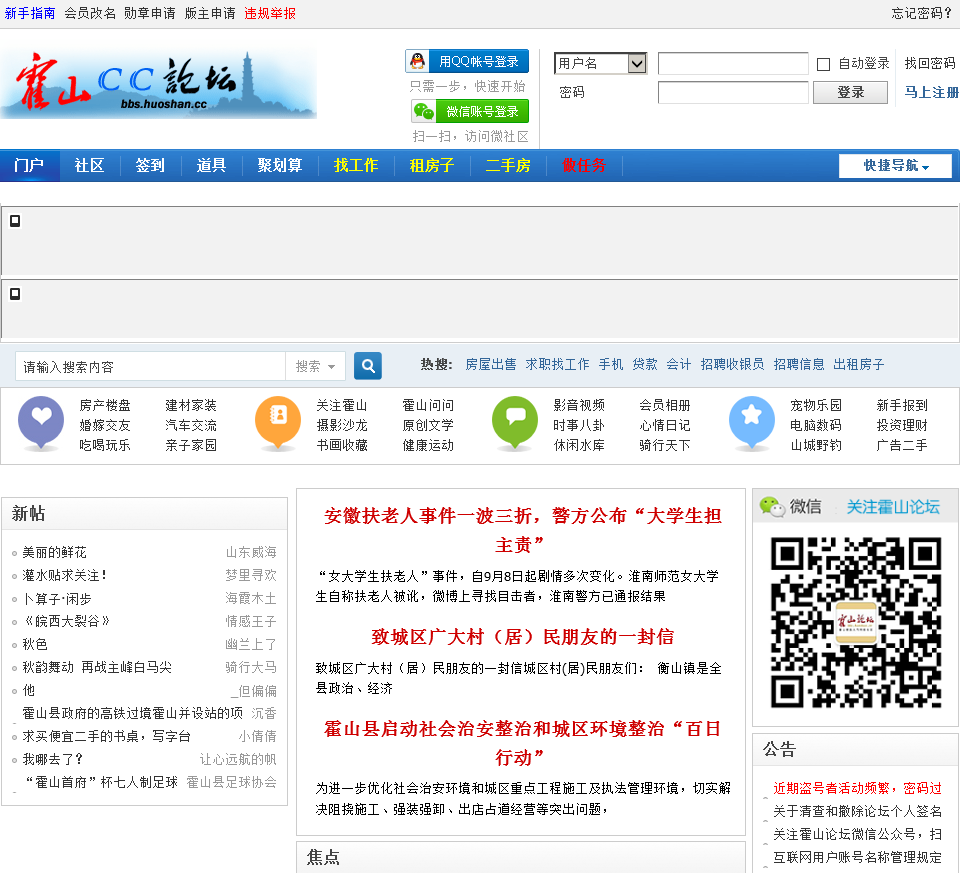Open the 做任务 navigation tab
Viewport: 960px width, 873px height.
tap(584, 165)
